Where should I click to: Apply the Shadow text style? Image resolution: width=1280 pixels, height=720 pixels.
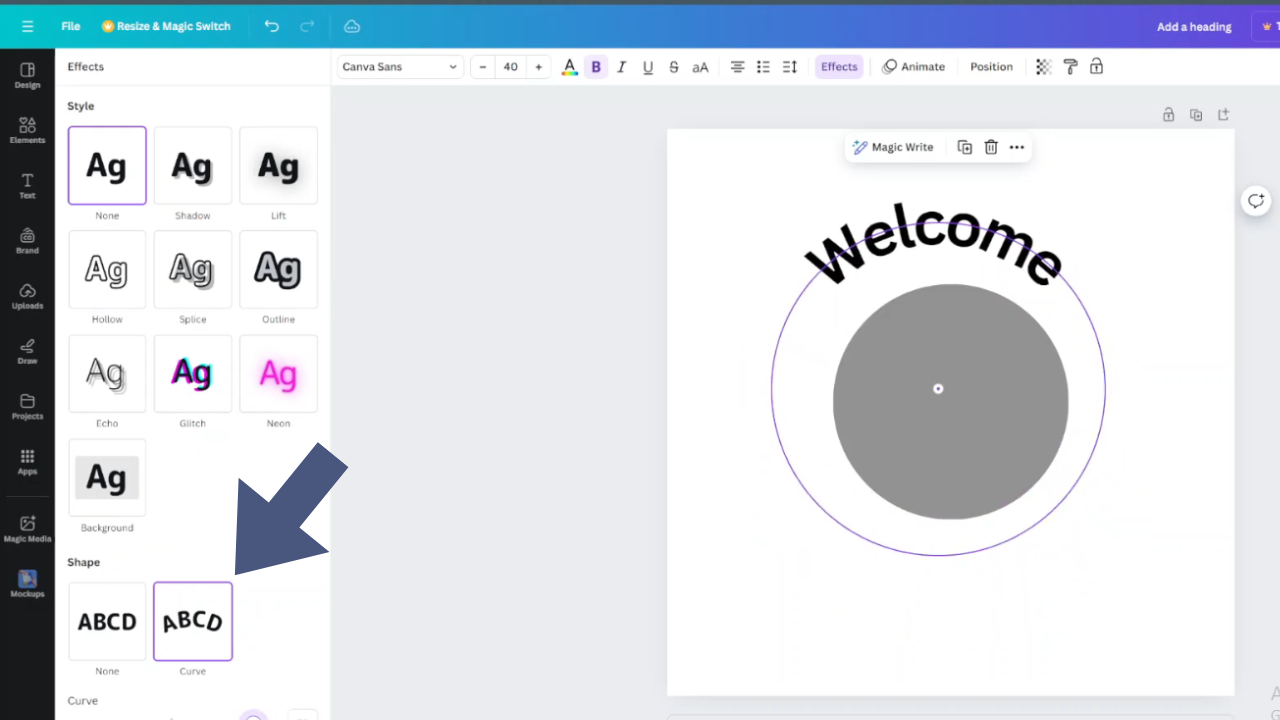click(193, 165)
